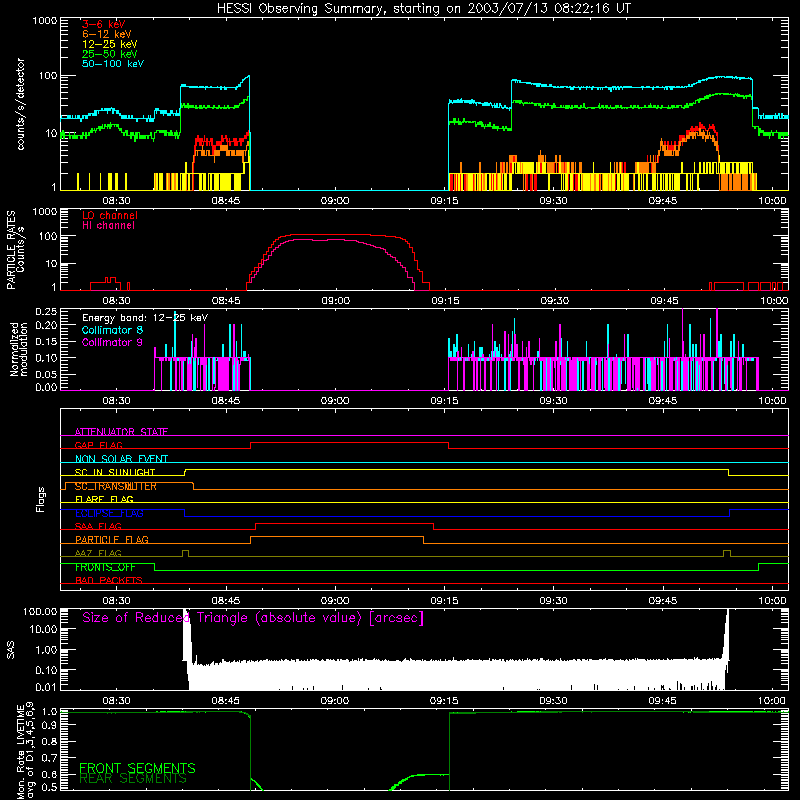Click the 10:00 tick under SAS plot
The width and height of the screenshot is (800, 800).
click(x=772, y=701)
